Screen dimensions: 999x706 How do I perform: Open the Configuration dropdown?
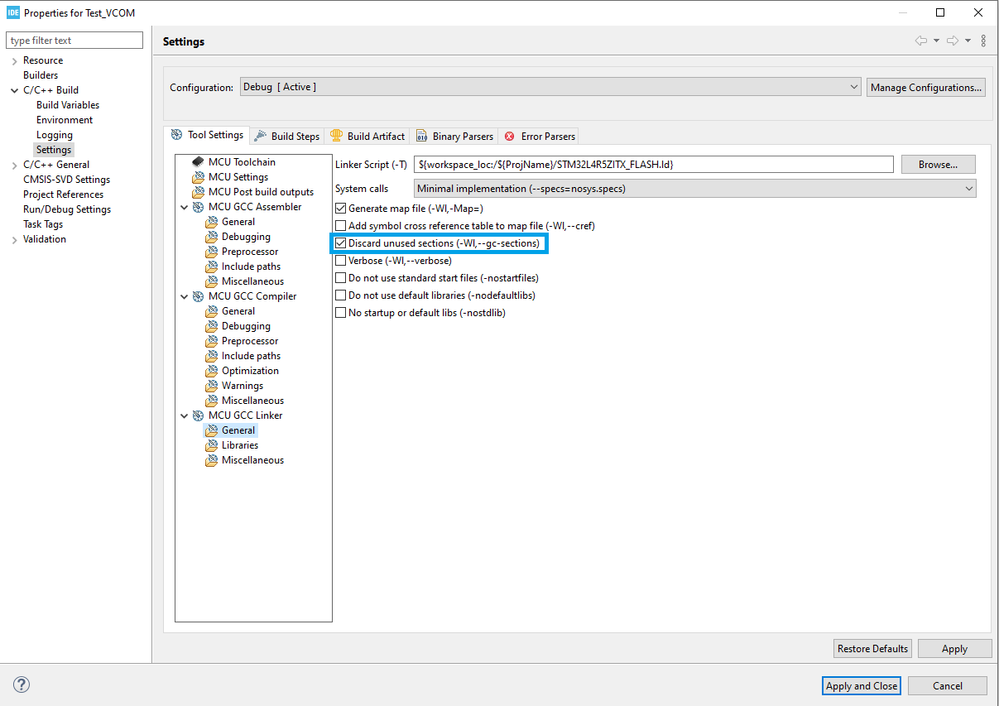tap(551, 87)
